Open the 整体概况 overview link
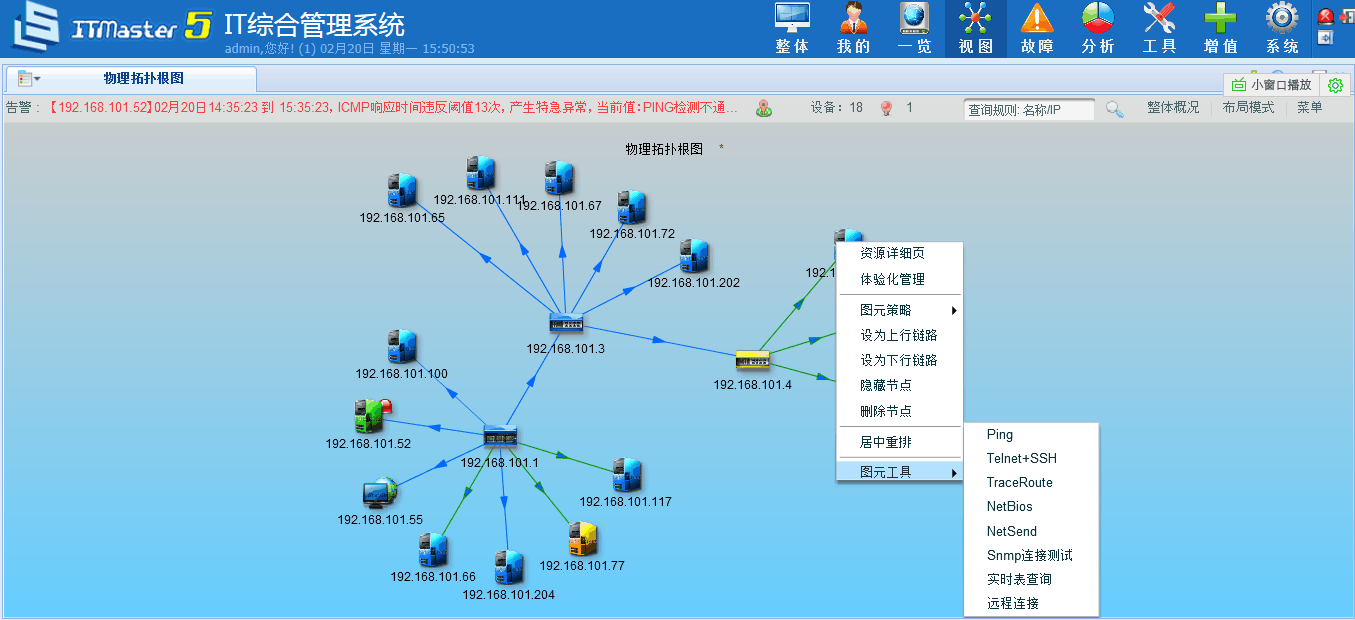The width and height of the screenshot is (1355, 620). point(1173,108)
